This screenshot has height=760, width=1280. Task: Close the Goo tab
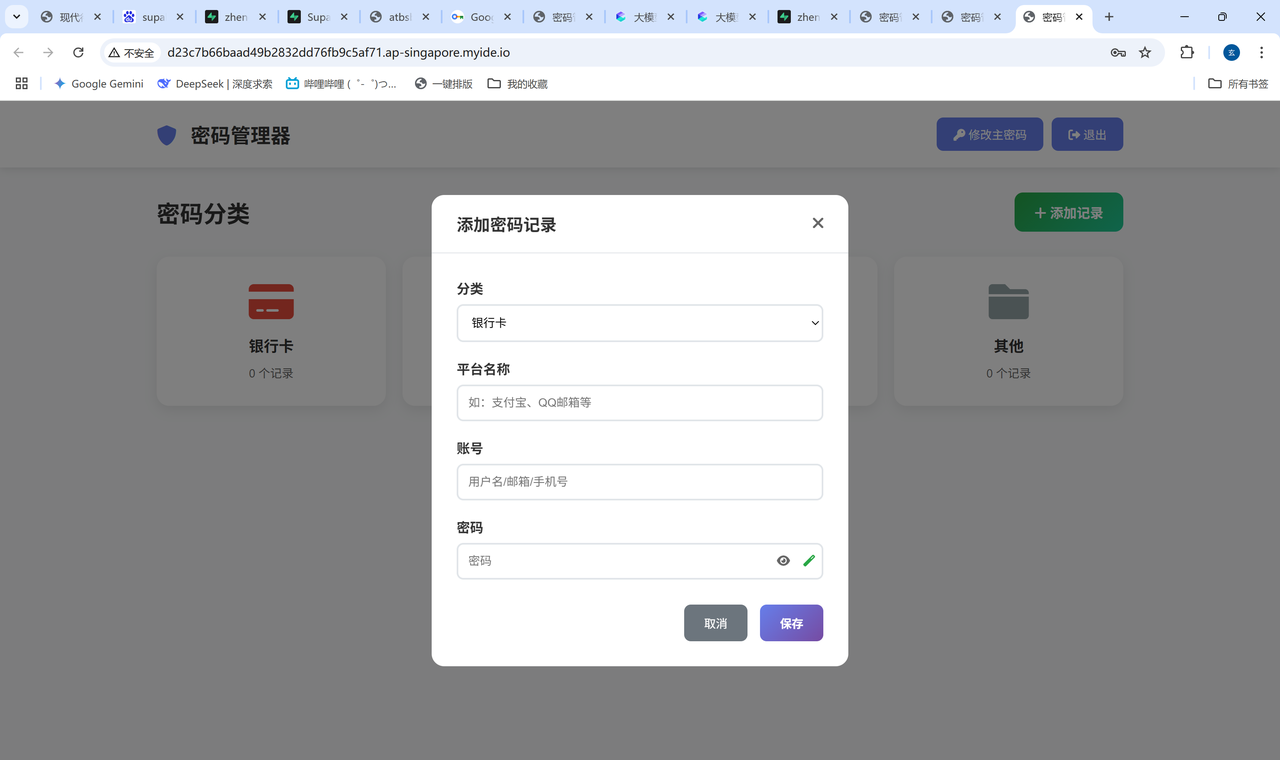coord(508,17)
